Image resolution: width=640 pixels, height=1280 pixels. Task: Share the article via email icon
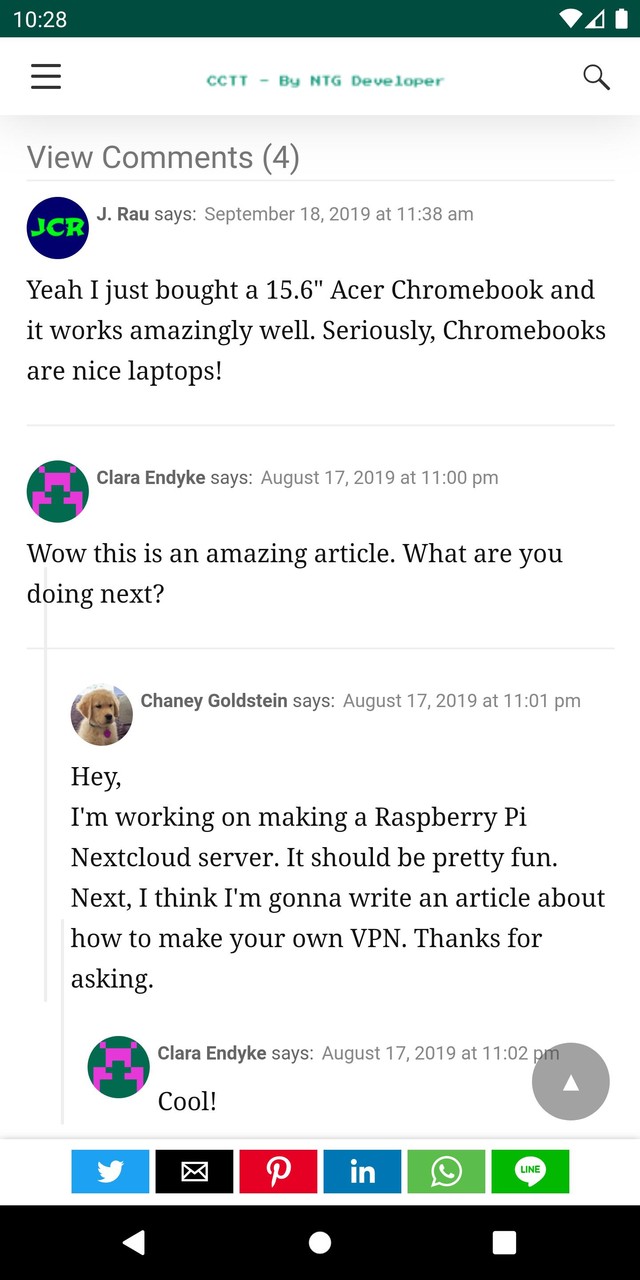194,1171
